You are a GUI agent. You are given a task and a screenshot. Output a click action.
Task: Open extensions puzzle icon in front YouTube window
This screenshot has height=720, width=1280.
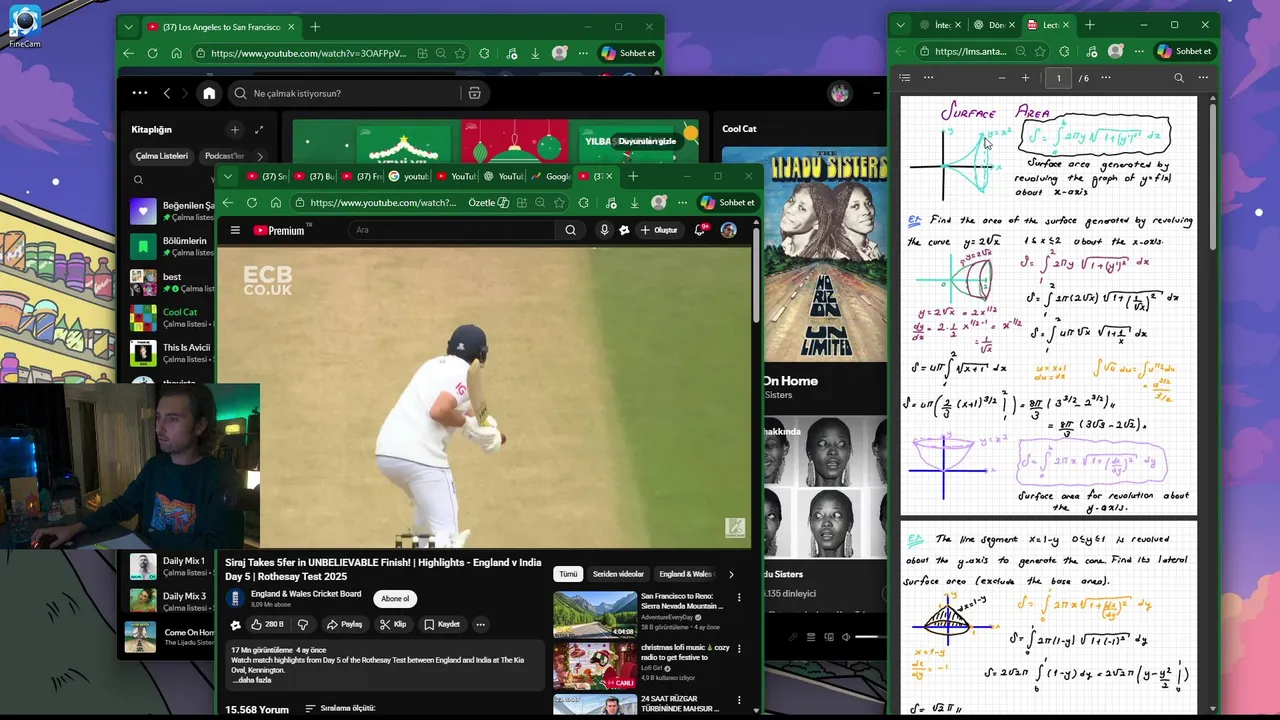[584, 202]
